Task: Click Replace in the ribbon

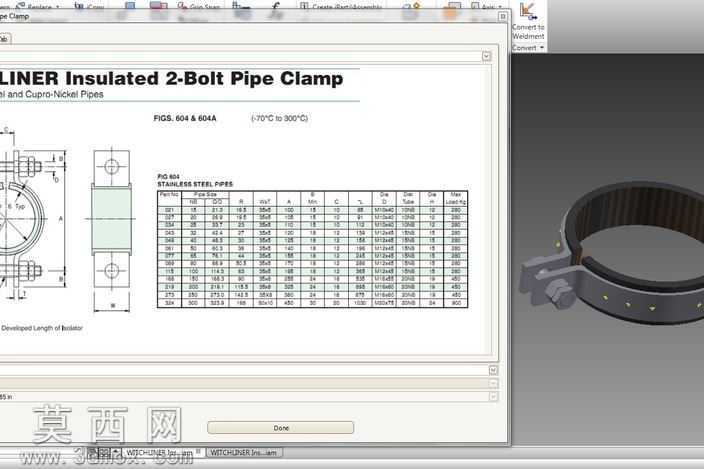Action: 37,6
